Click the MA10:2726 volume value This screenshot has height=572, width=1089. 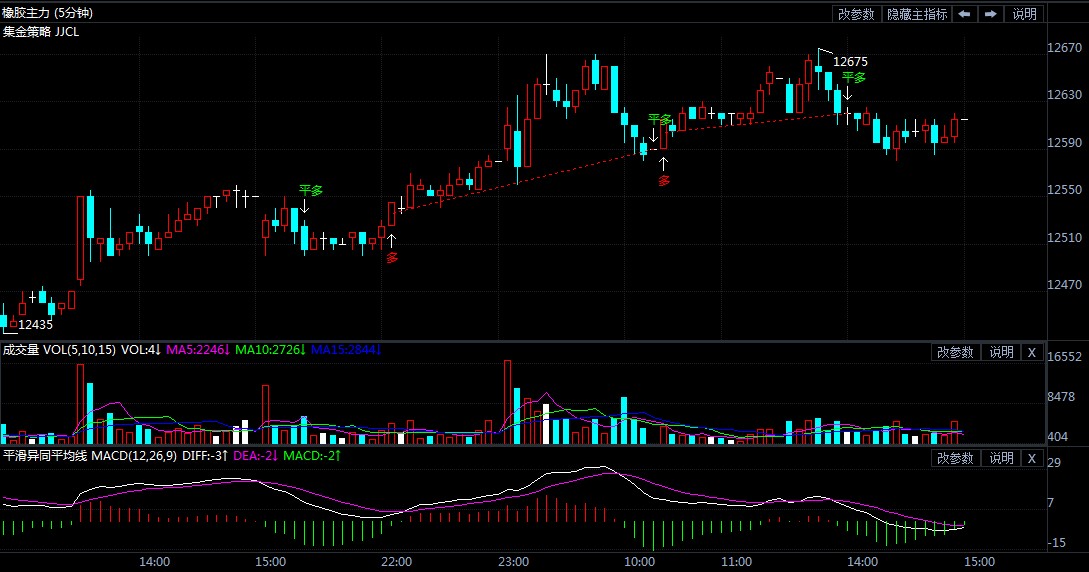(x=270, y=350)
